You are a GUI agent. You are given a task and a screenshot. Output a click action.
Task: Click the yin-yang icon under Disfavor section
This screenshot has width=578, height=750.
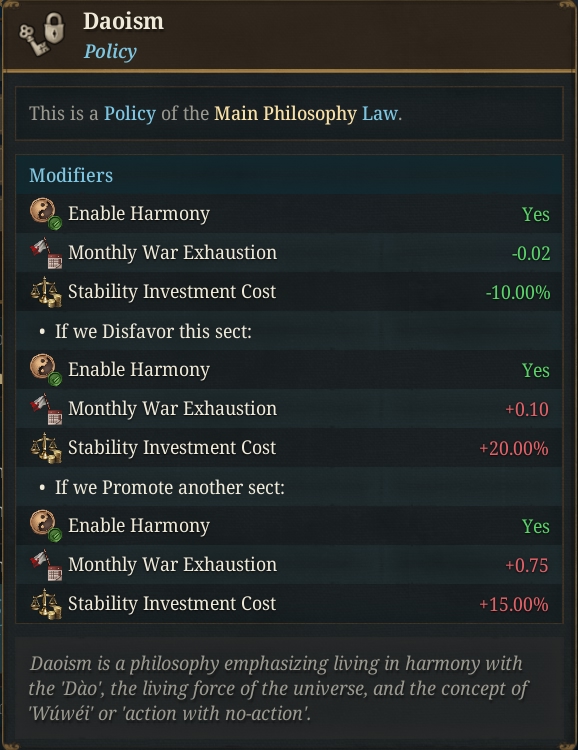(46, 369)
